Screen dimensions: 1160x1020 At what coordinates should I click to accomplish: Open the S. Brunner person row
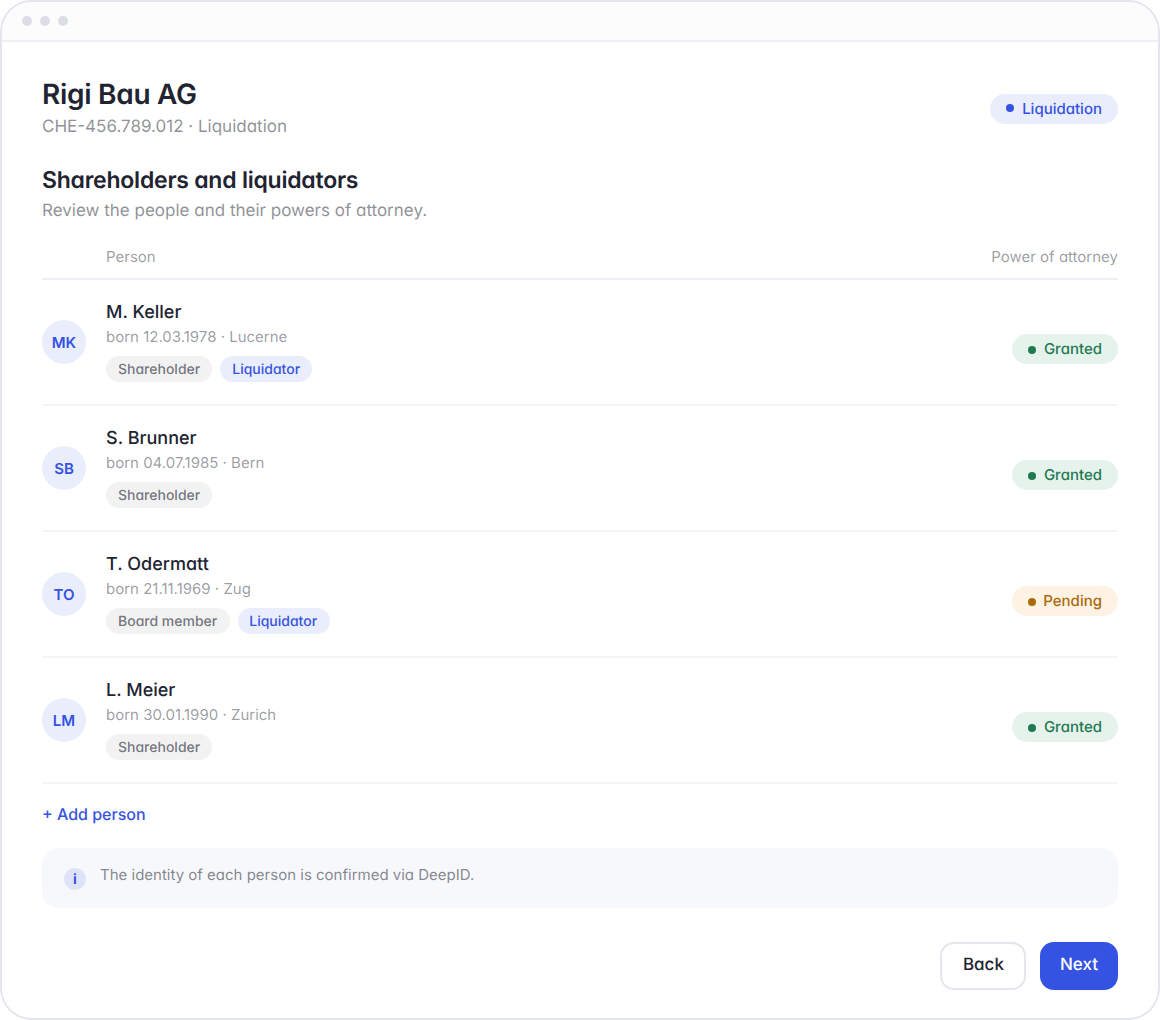pos(580,468)
